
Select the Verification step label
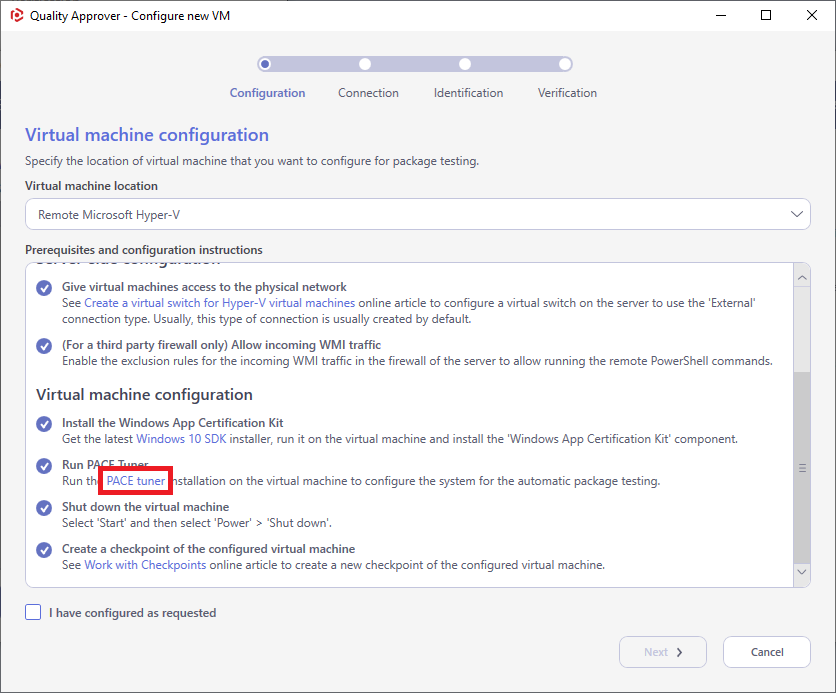tap(567, 93)
